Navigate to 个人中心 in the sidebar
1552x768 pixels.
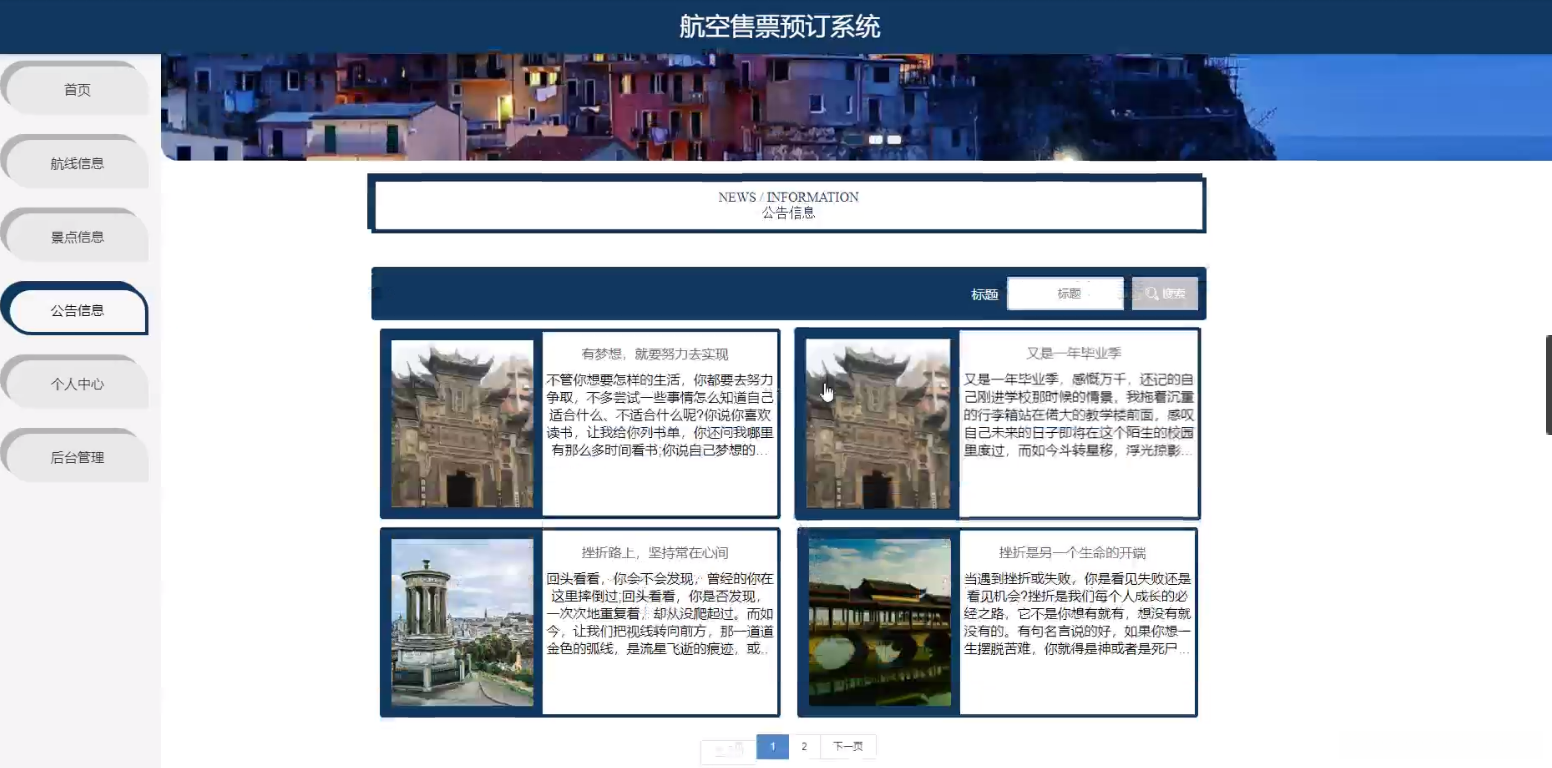tap(77, 384)
